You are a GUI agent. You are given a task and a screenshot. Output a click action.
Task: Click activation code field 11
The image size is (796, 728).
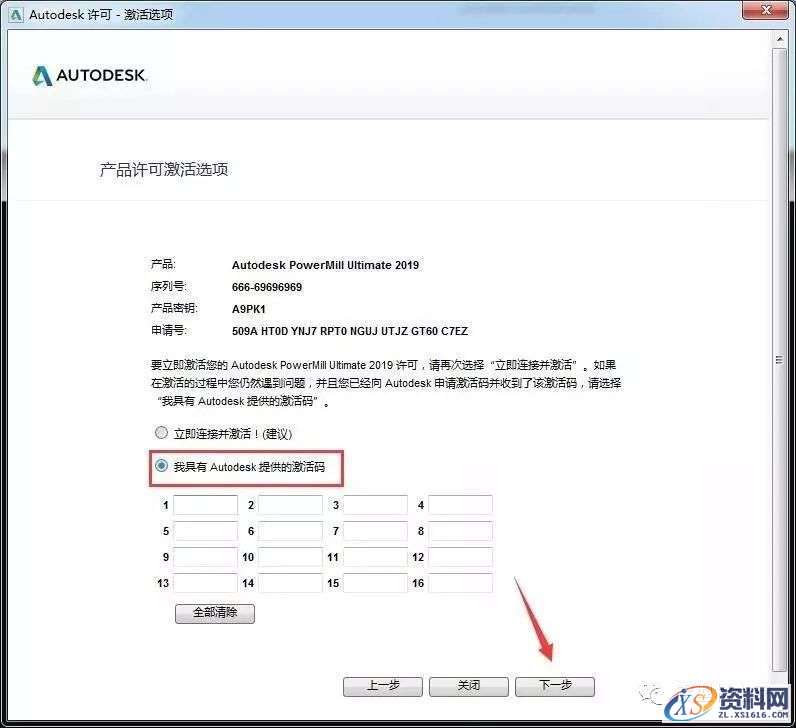pos(376,557)
